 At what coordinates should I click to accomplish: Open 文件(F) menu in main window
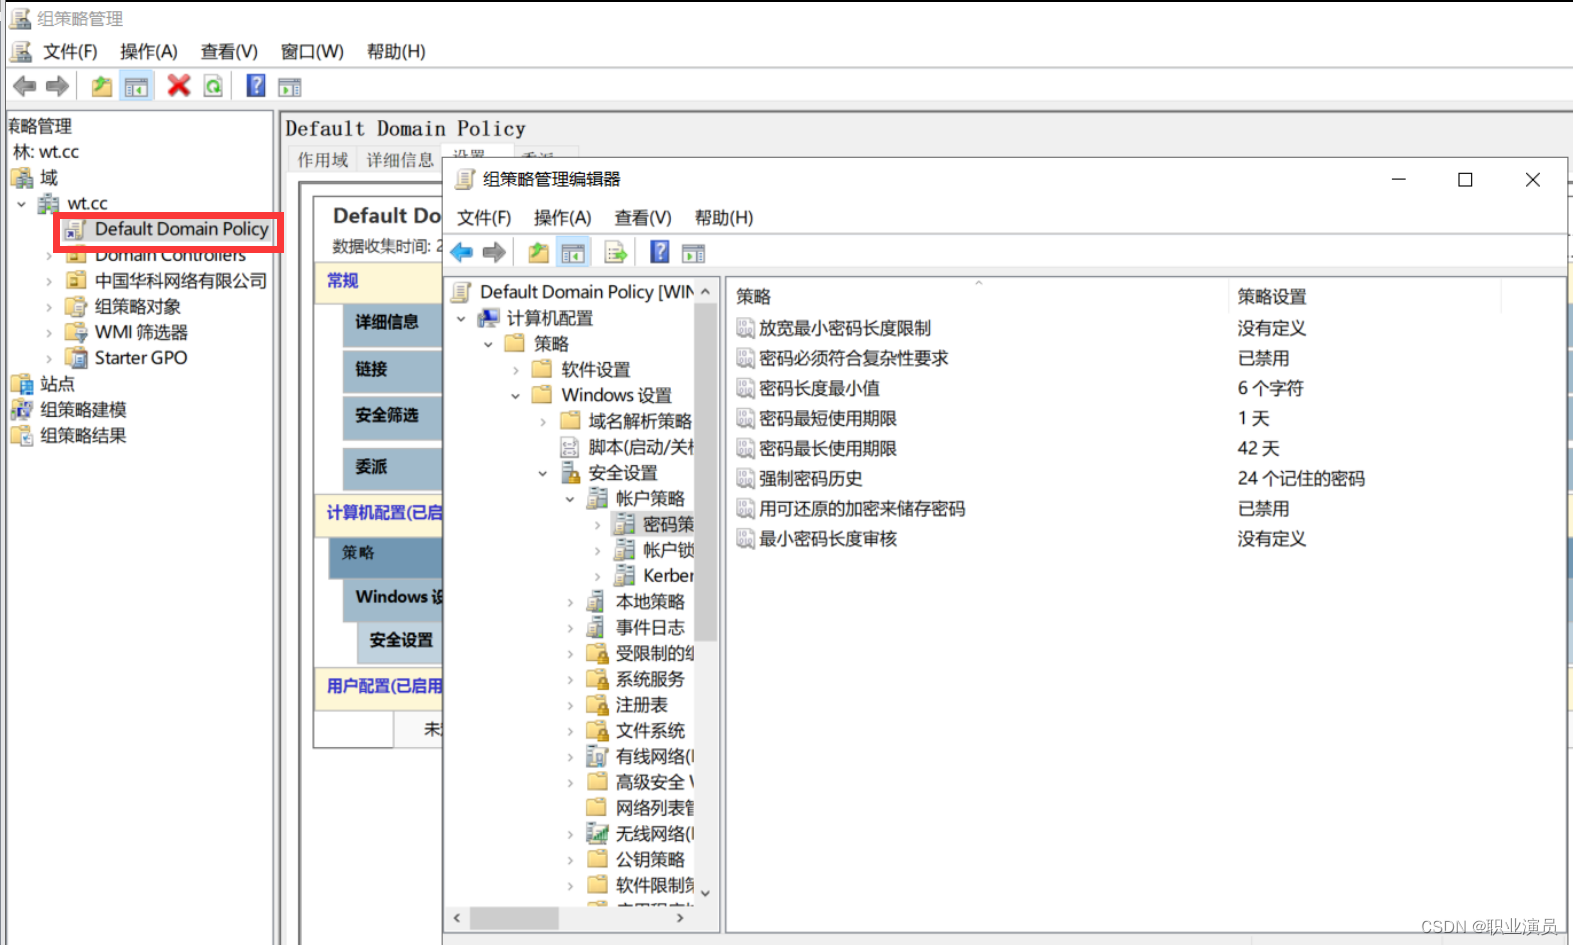click(x=70, y=51)
